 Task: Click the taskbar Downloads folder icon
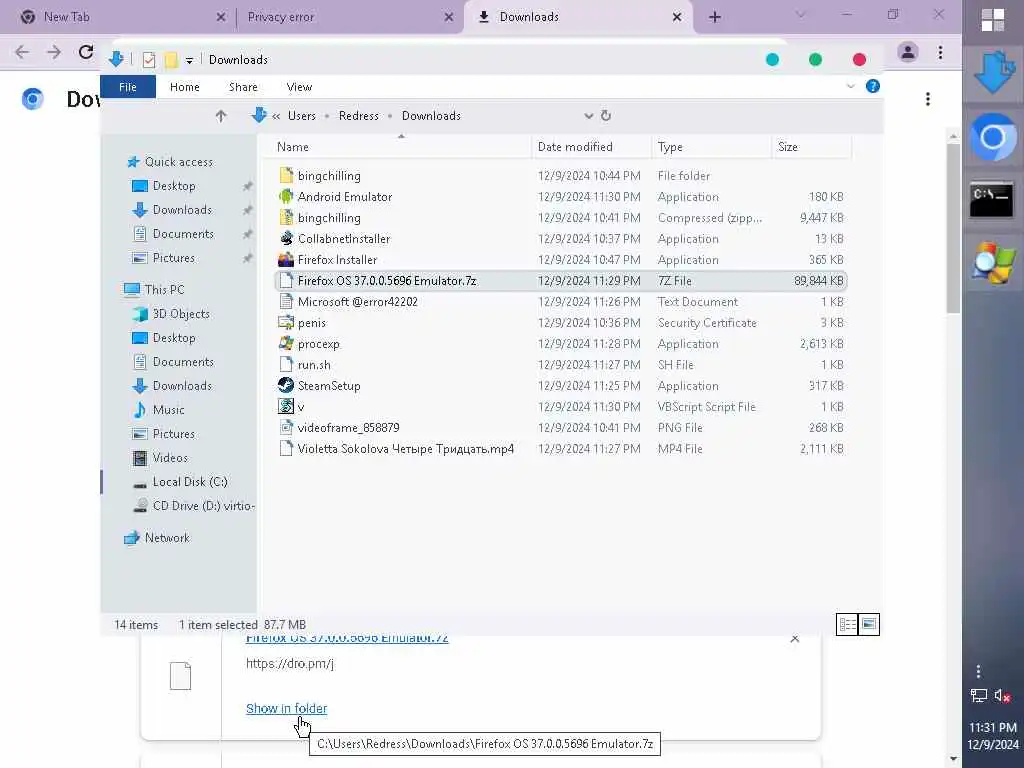click(993, 73)
